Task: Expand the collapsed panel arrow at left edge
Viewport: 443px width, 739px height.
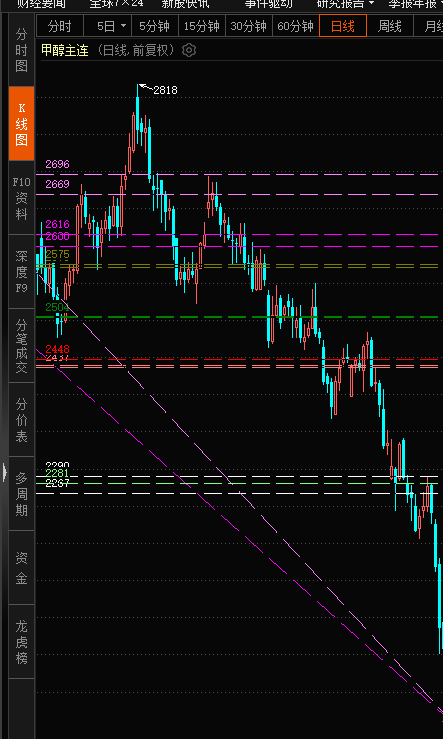Action: (x=4, y=471)
